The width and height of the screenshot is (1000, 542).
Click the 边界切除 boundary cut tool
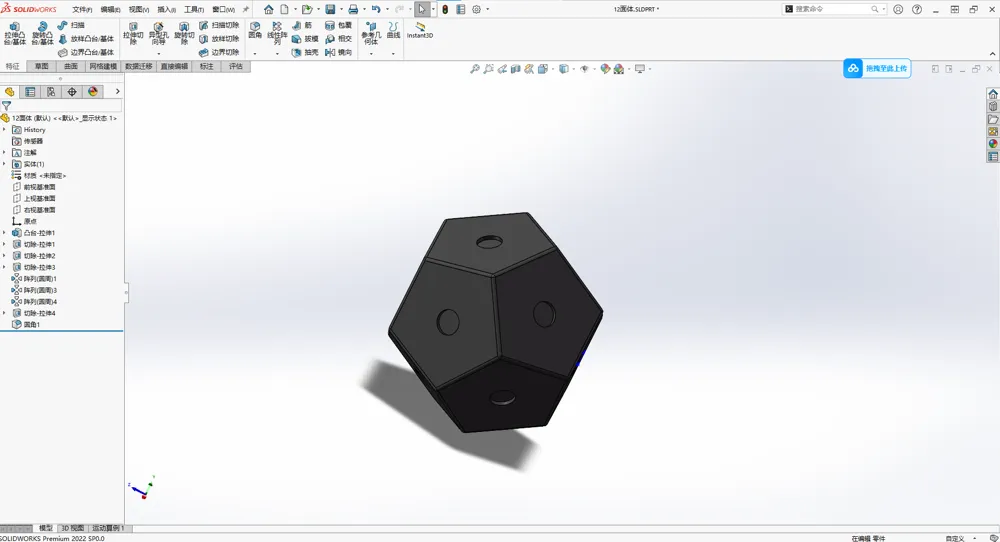click(x=219, y=52)
